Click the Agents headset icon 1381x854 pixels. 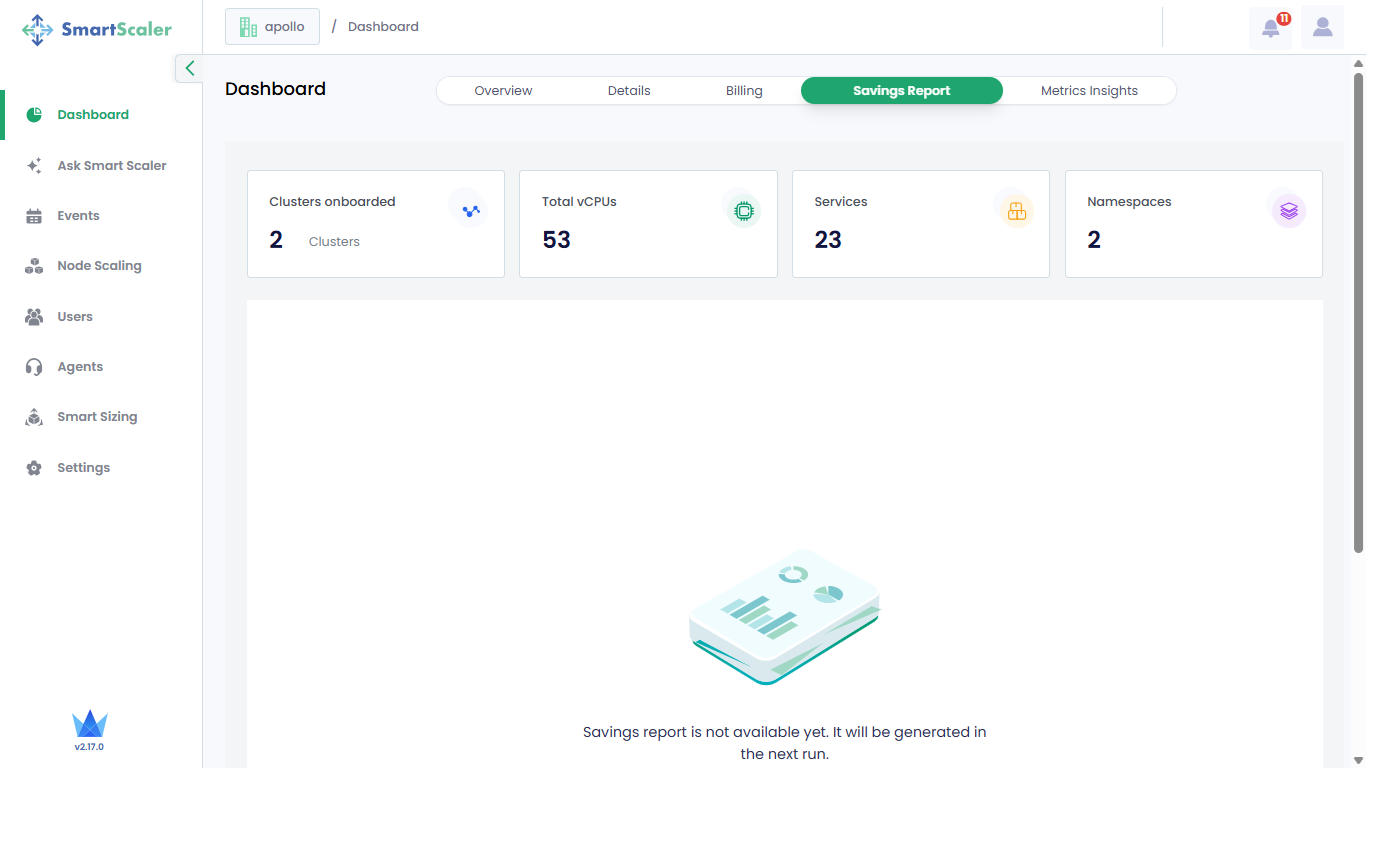34,367
